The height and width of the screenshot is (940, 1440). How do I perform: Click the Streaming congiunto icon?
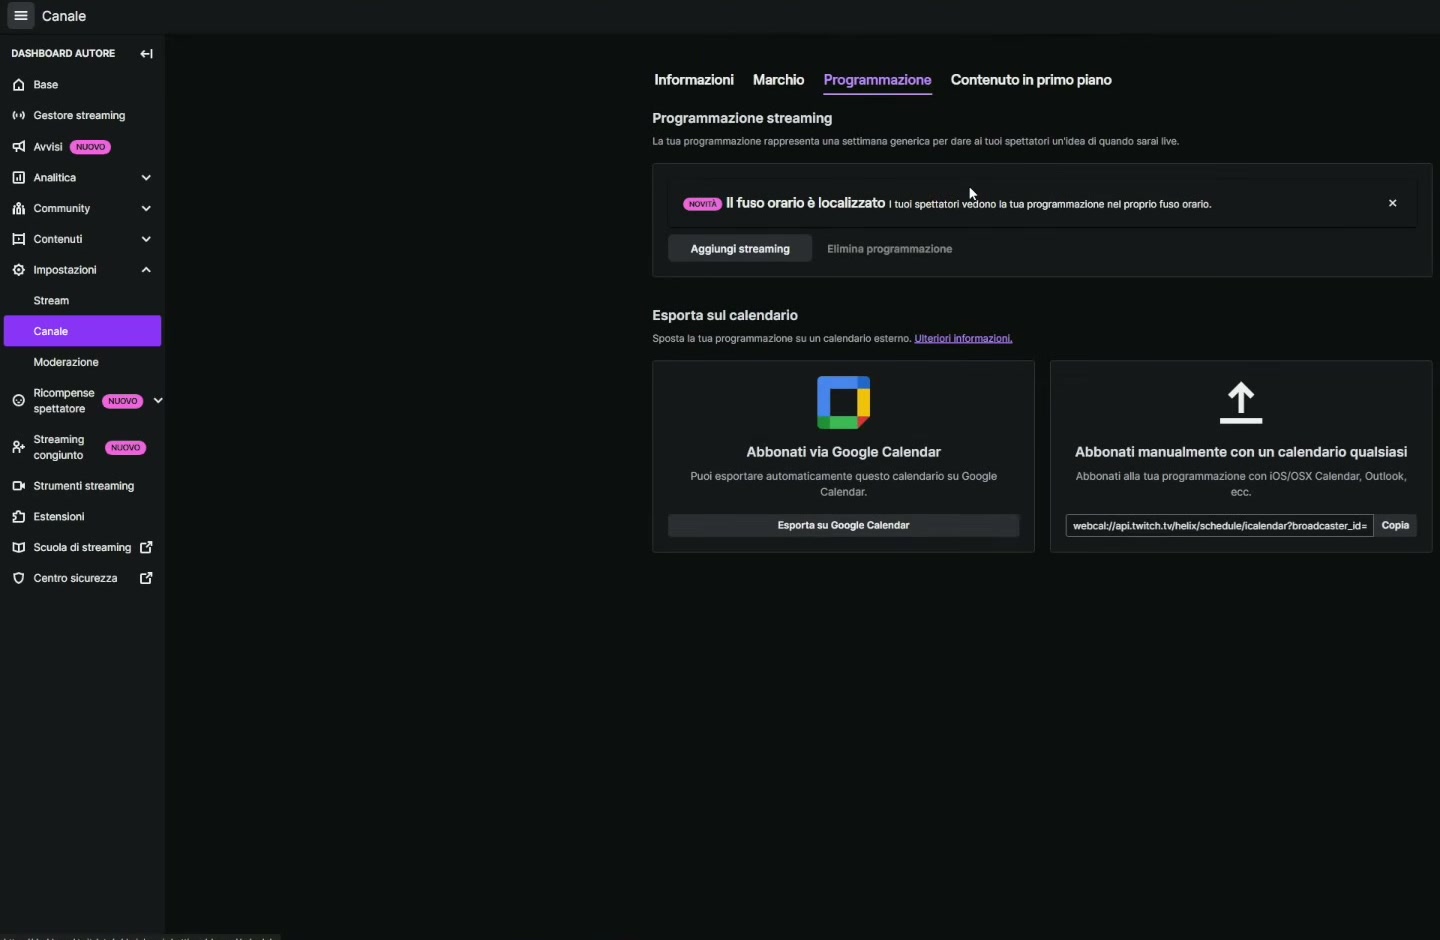pos(18,448)
